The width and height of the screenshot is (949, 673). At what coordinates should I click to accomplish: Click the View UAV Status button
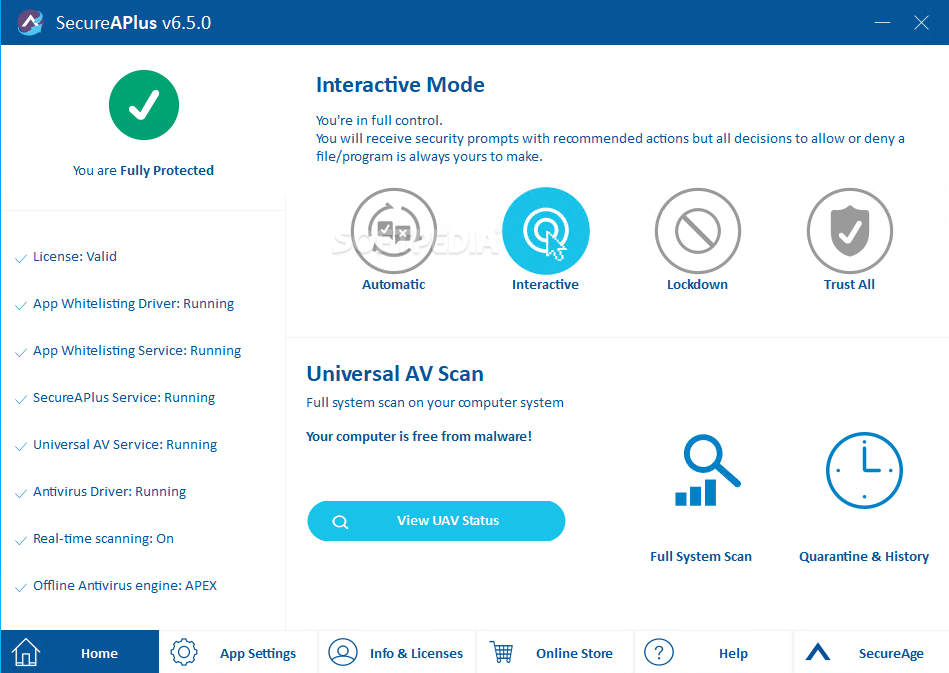click(x=436, y=520)
